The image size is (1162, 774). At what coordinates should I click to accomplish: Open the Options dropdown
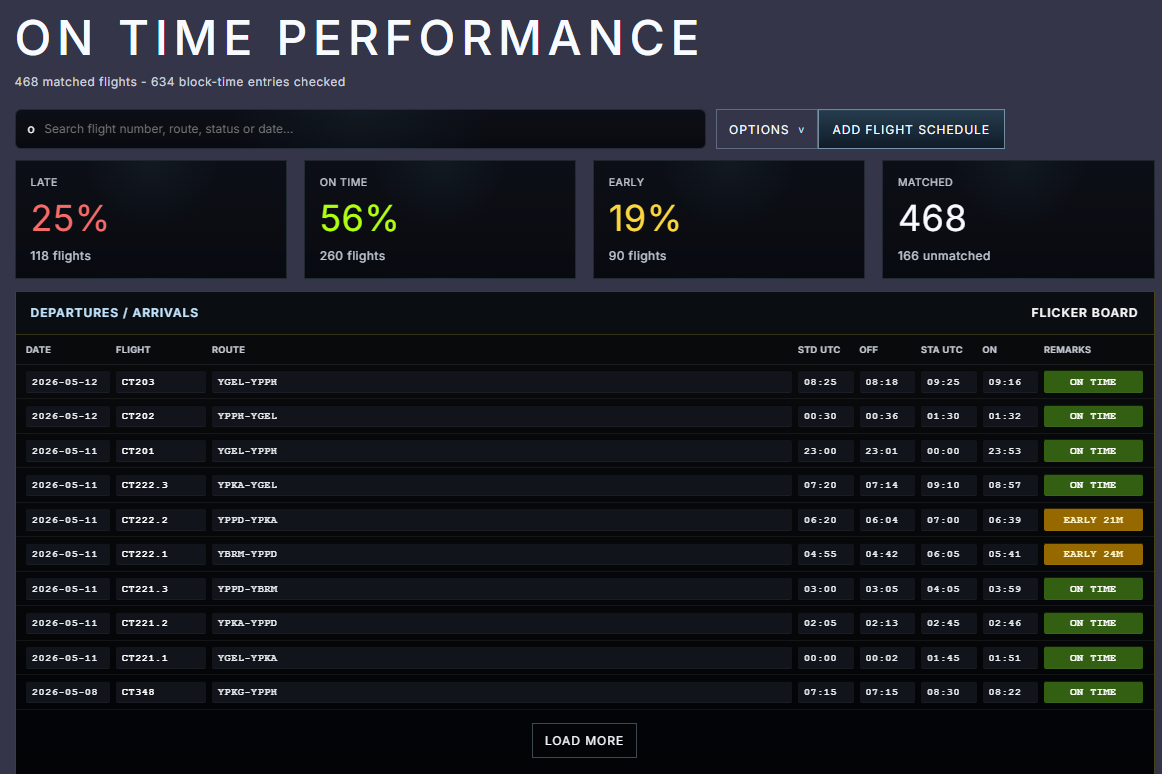point(766,129)
